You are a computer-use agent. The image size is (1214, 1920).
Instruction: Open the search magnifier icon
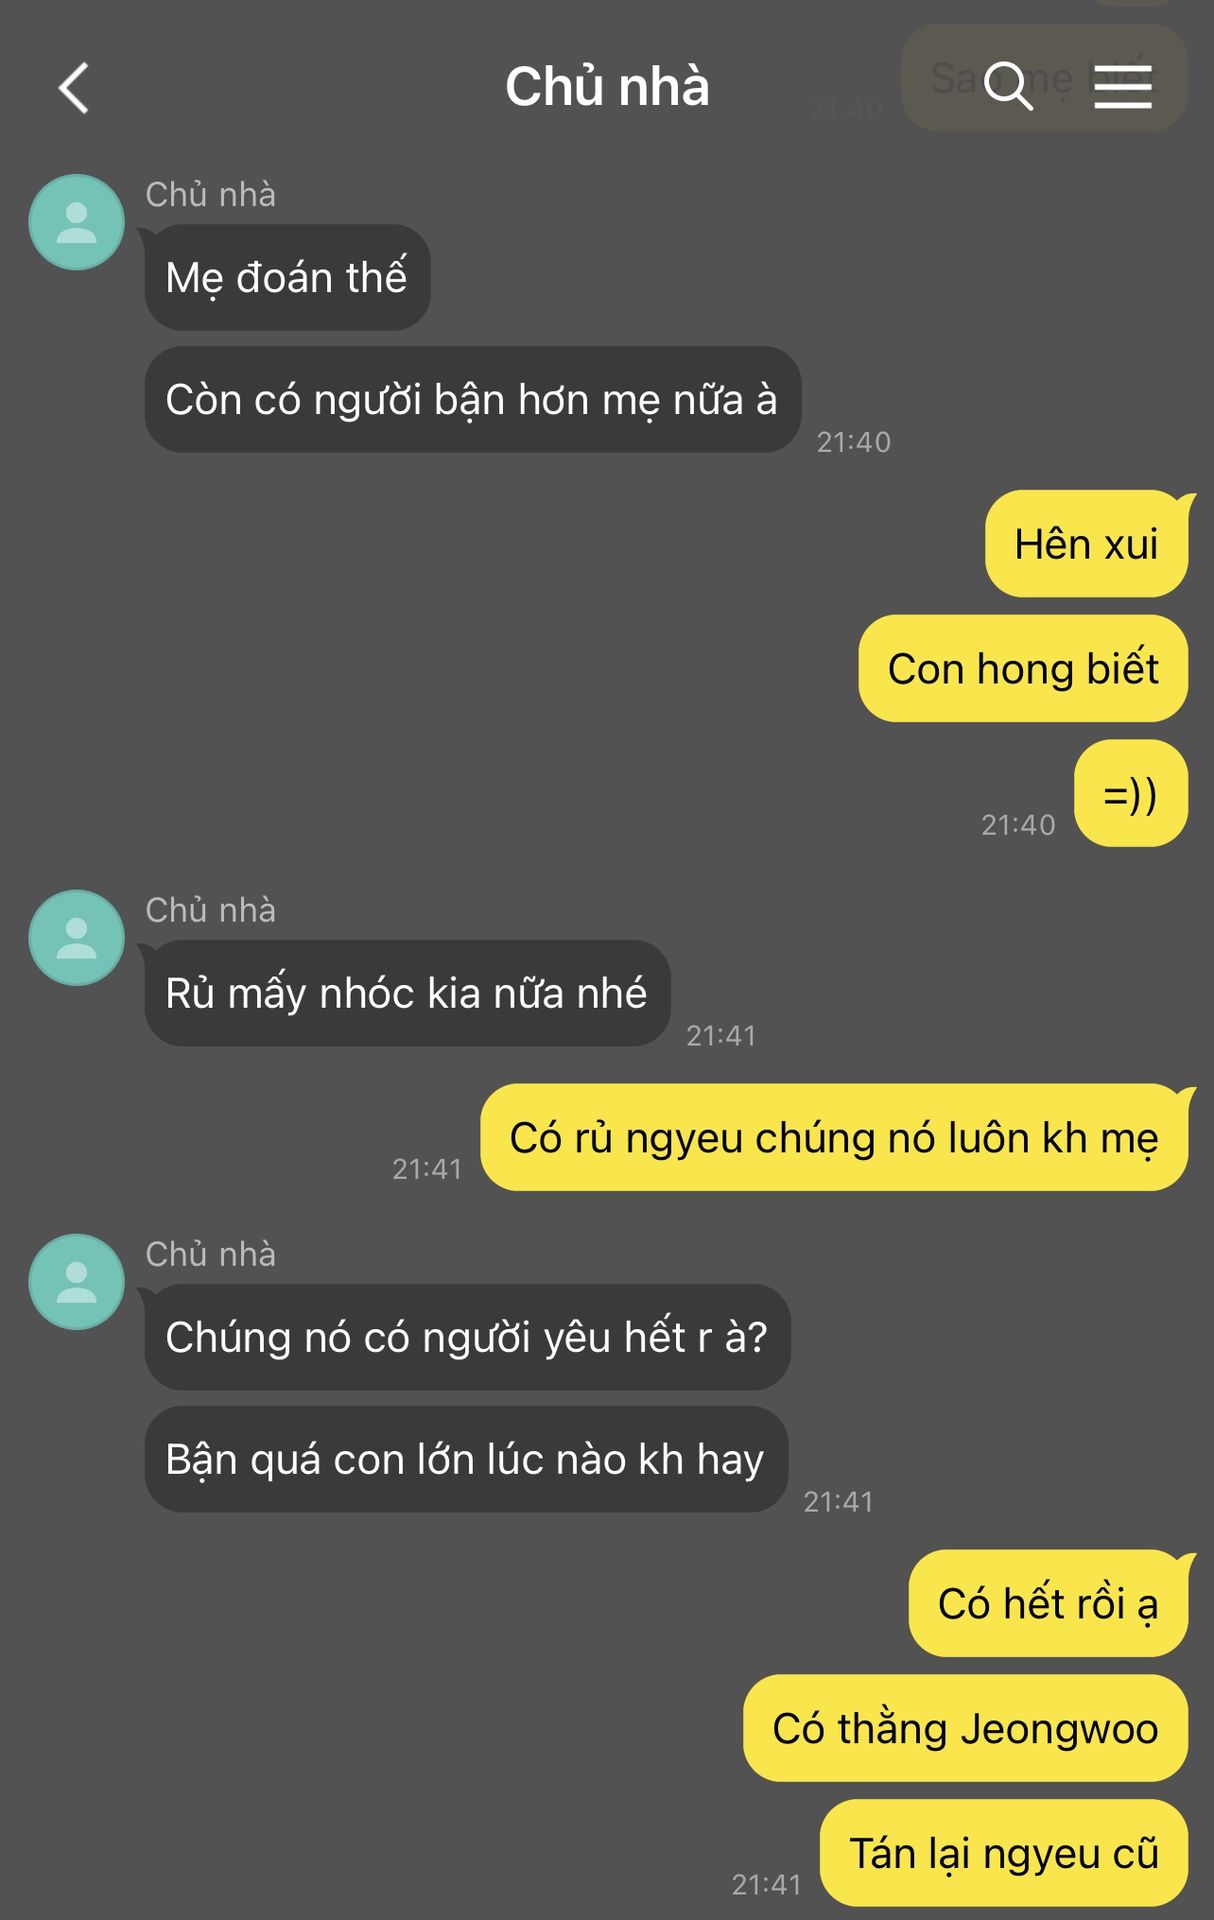[x=1007, y=85]
